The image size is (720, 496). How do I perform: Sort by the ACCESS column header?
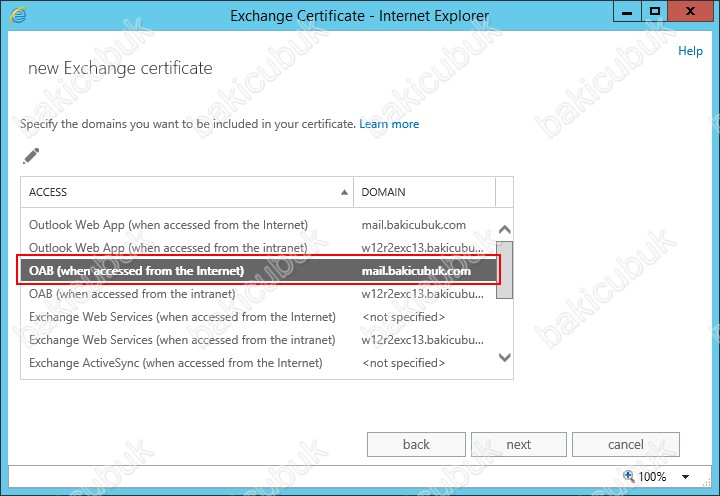[187, 192]
